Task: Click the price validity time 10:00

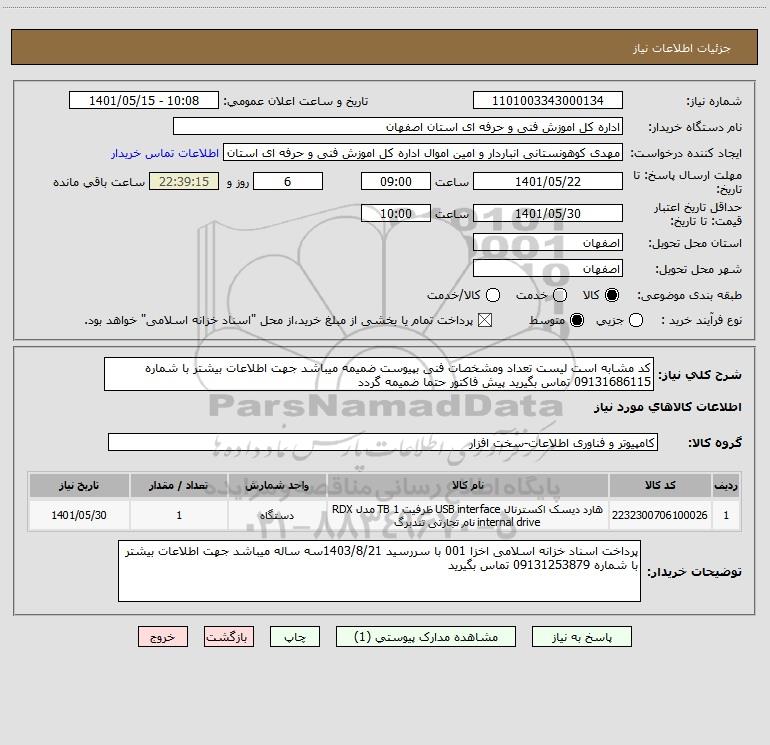Action: pos(396,214)
